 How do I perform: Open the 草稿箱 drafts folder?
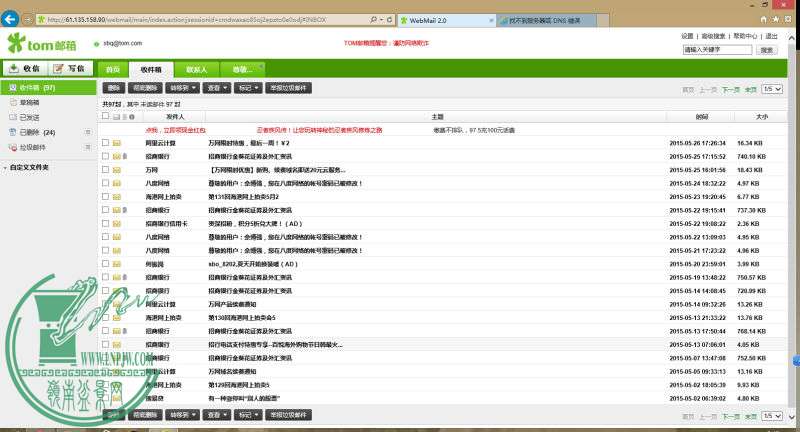tap(30, 103)
